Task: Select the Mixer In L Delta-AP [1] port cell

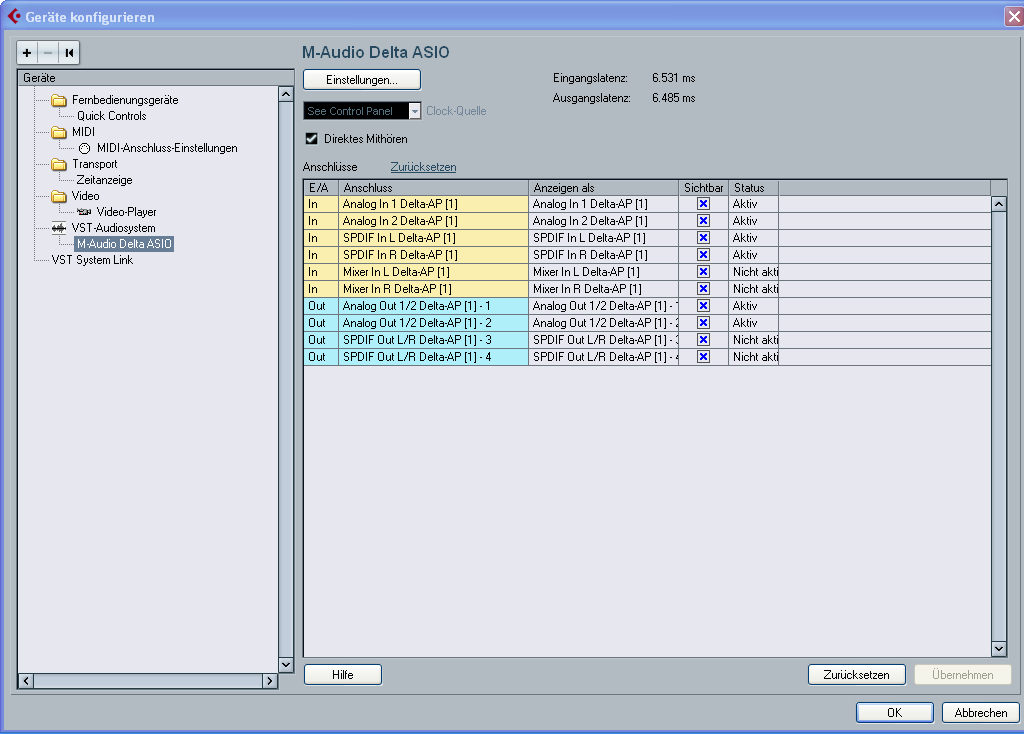Action: click(434, 272)
